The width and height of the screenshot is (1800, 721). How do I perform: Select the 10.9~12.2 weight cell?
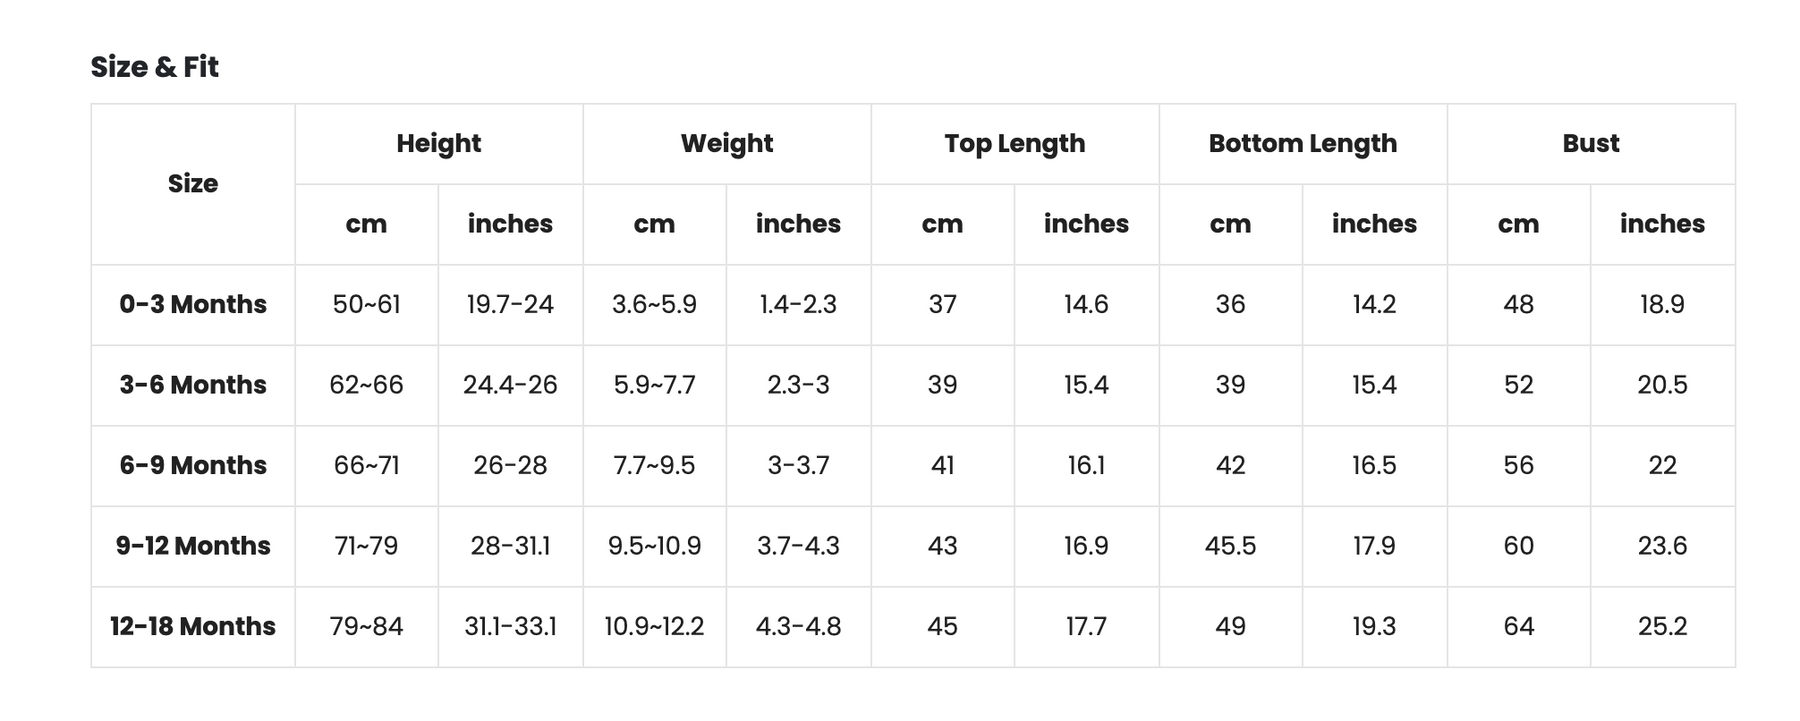(x=654, y=627)
